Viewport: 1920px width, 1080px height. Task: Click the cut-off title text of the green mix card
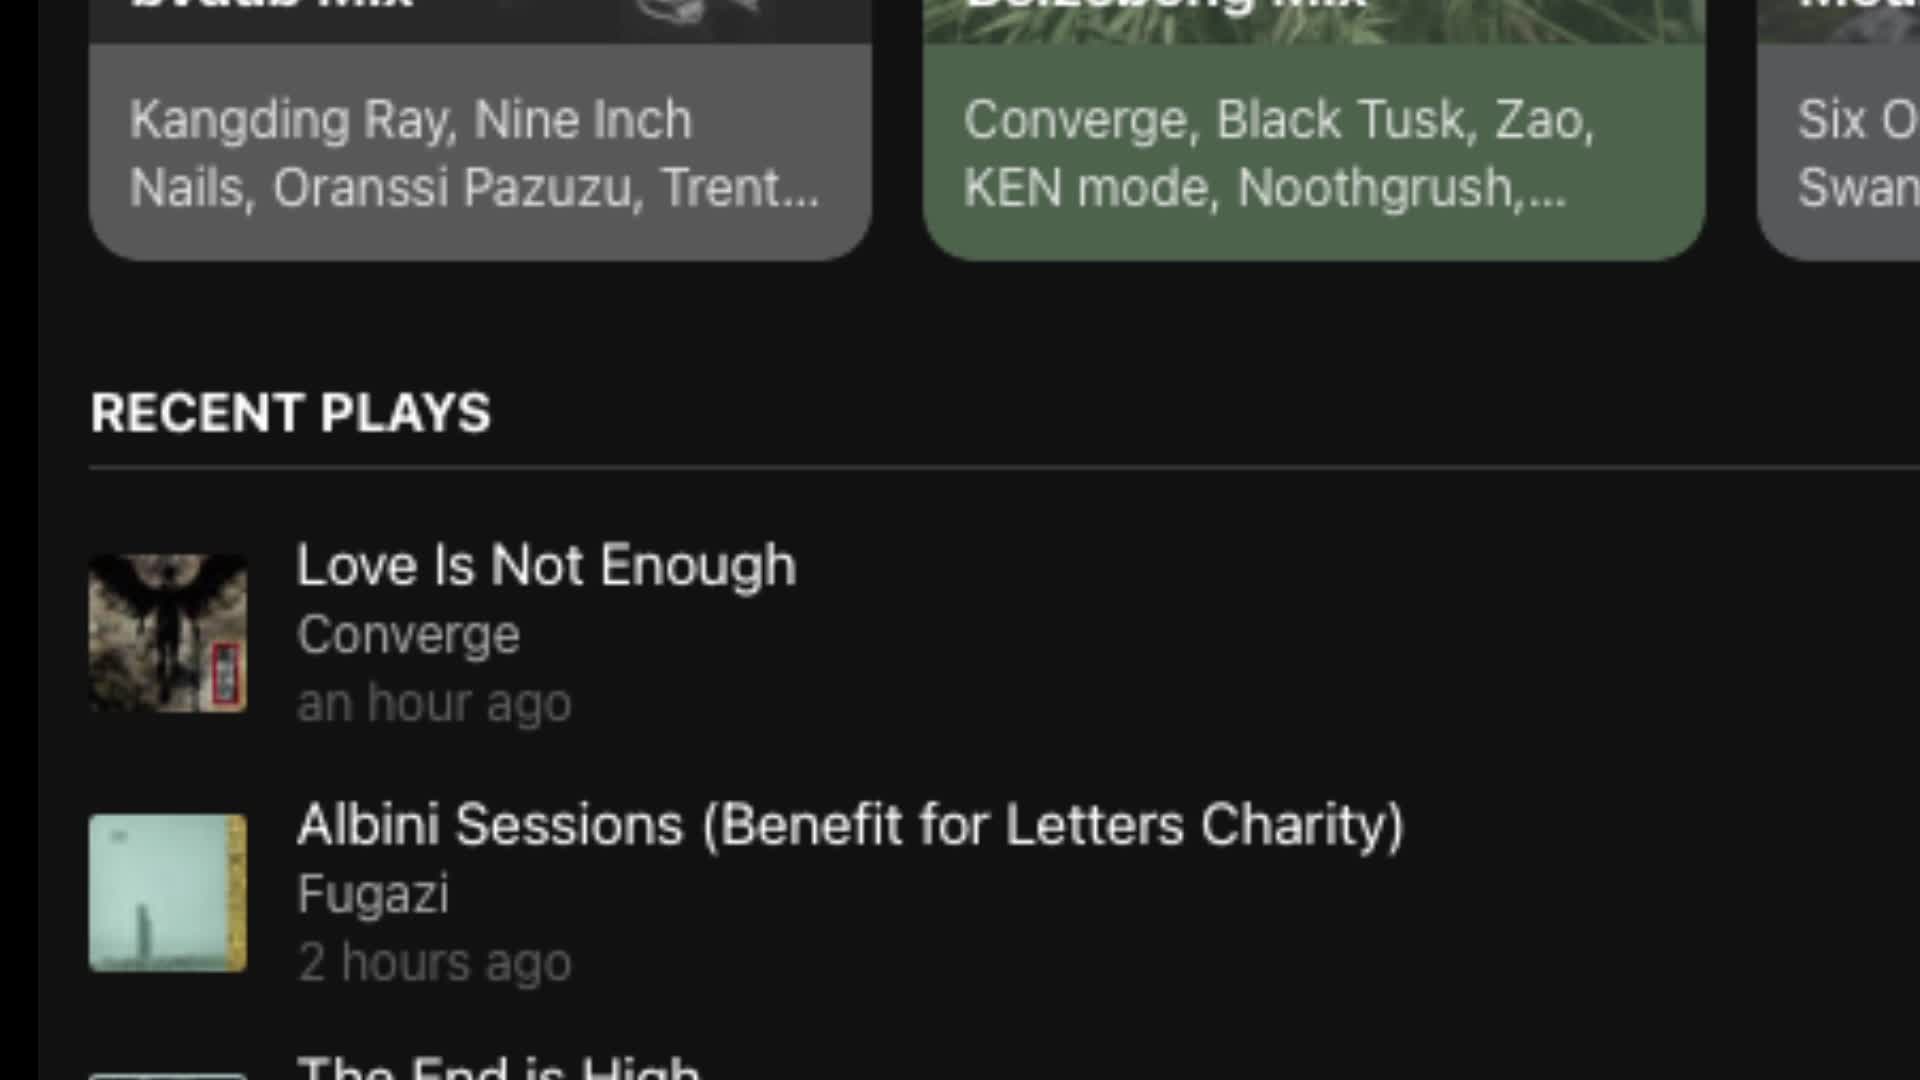1166,5
